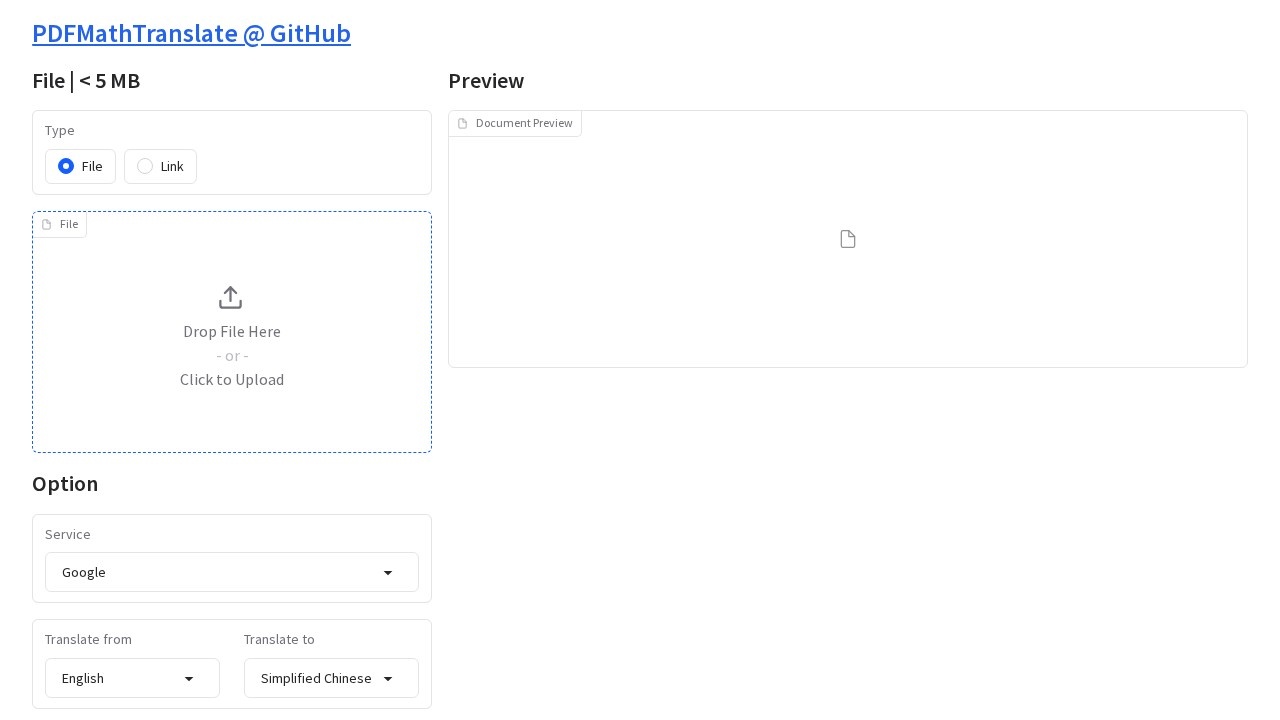
Task: Click the upload arrow icon
Action: (x=230, y=298)
